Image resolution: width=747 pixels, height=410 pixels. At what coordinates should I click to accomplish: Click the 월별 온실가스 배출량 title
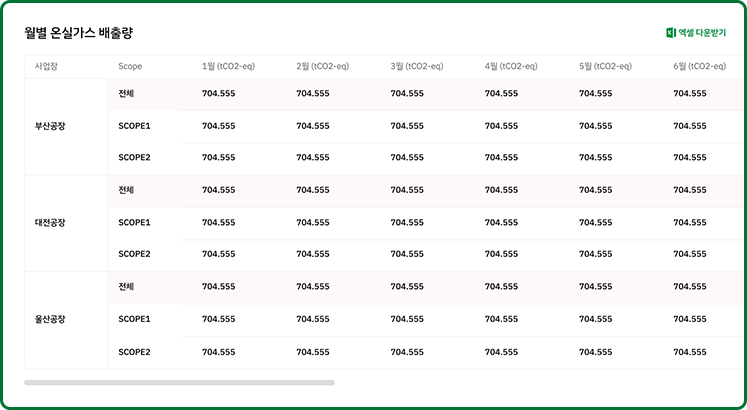(79, 33)
